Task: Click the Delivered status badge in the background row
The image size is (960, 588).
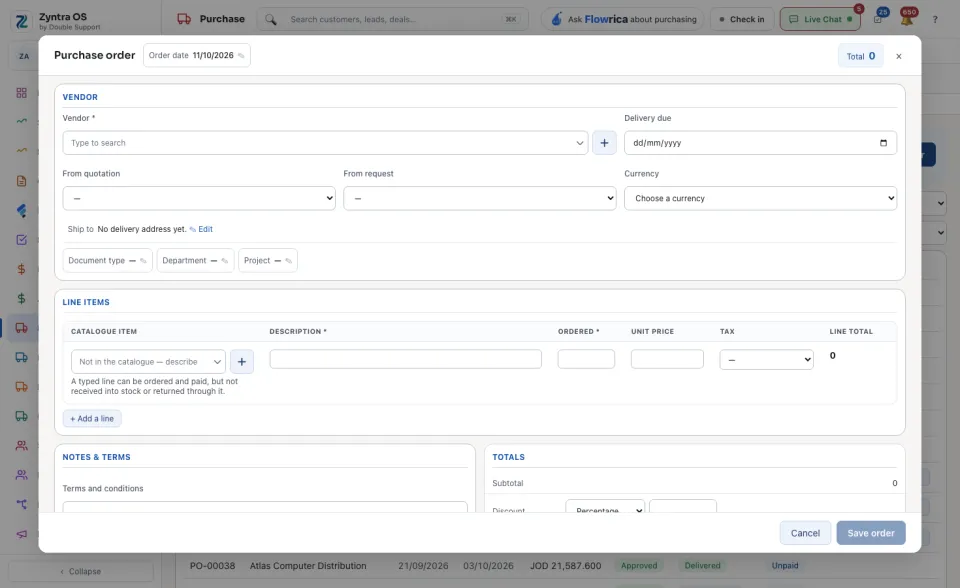Action: (x=702, y=566)
